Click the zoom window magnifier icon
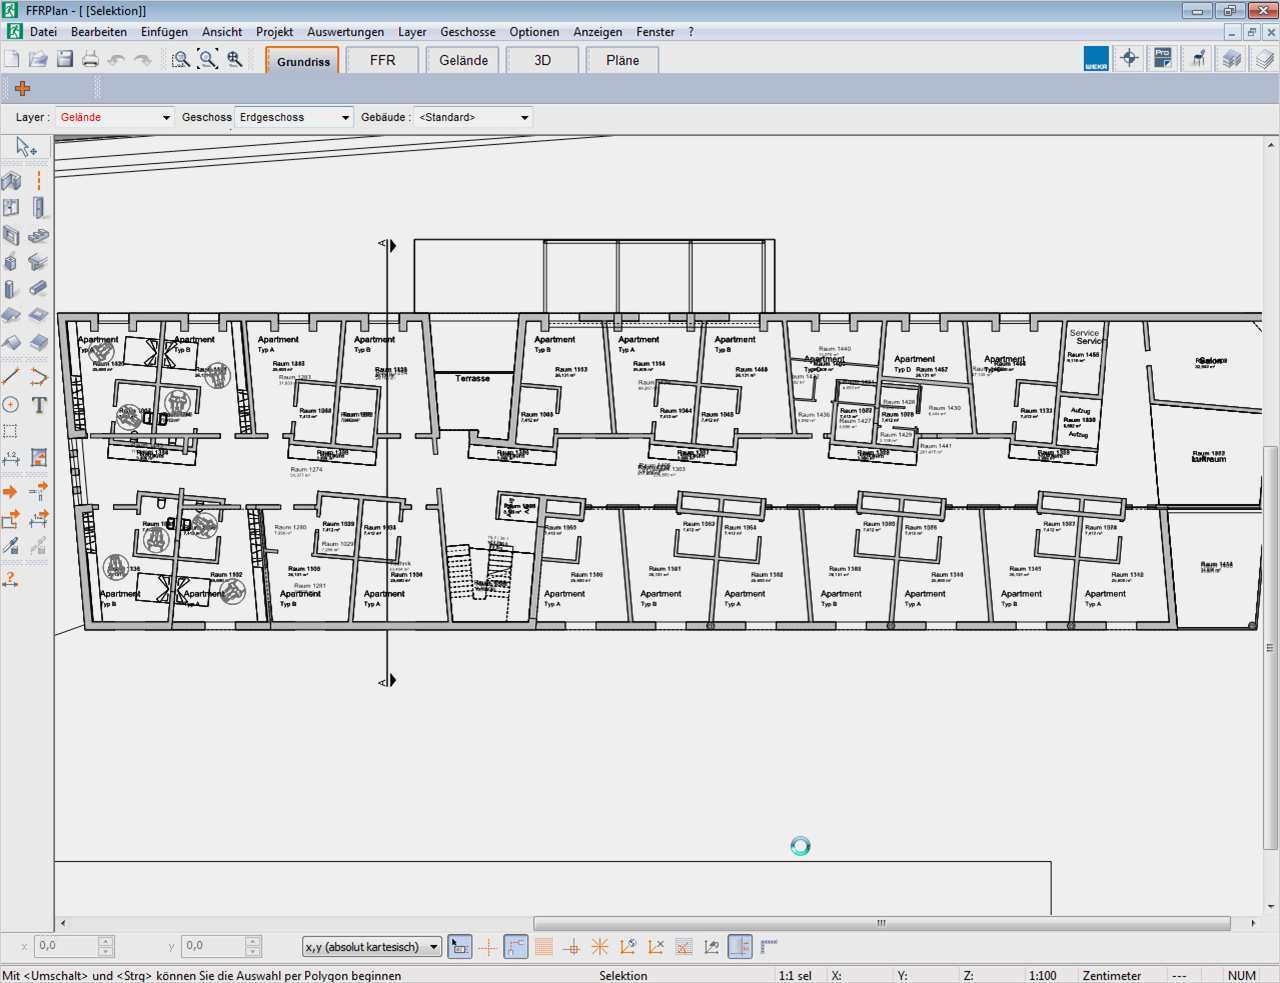The image size is (1280, 983). 181,59
